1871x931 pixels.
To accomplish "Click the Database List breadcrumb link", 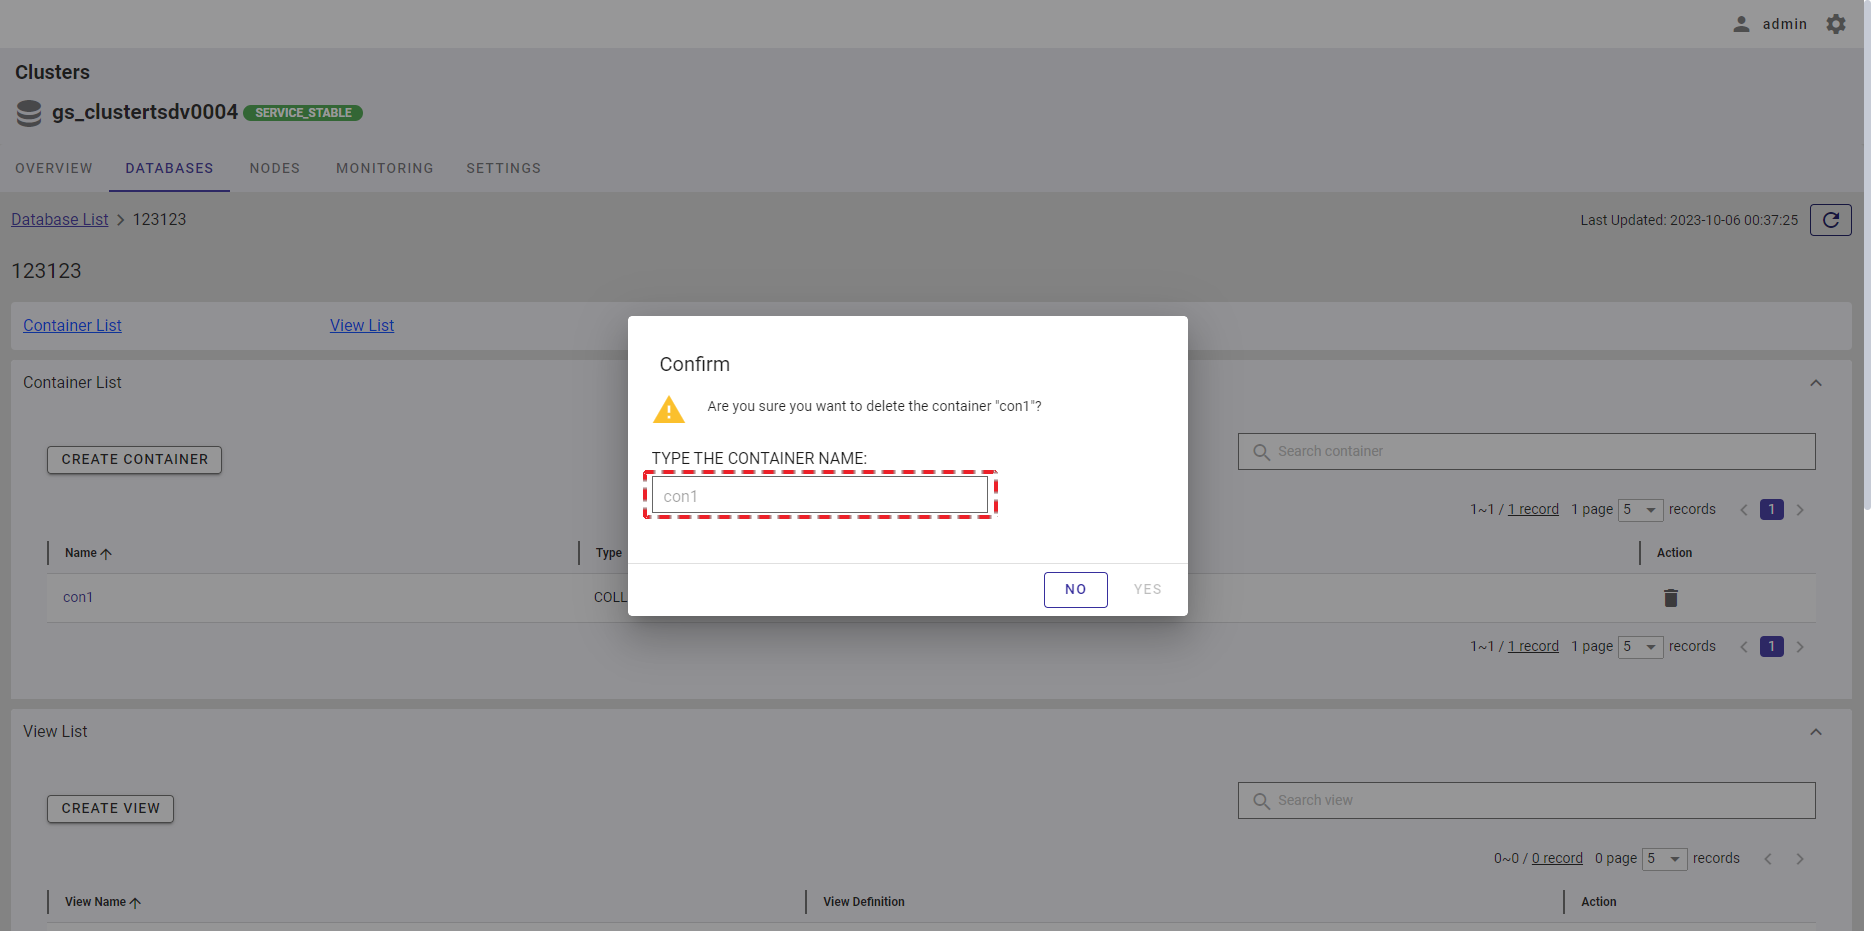I will [60, 220].
